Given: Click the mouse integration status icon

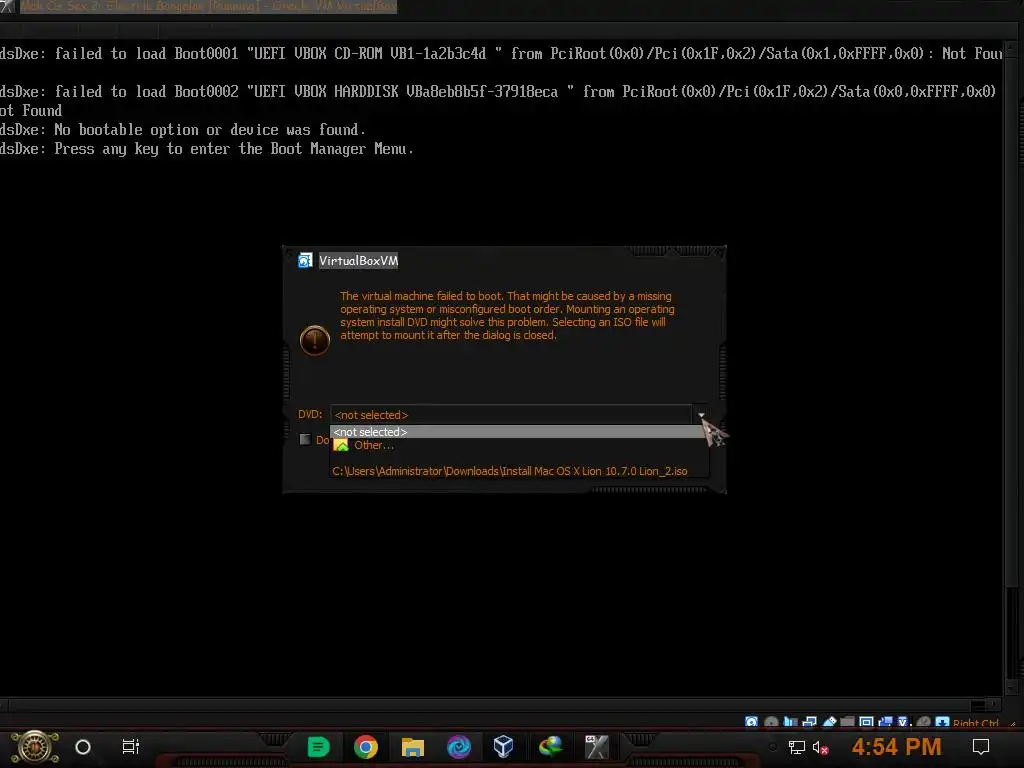Looking at the screenshot, I should (x=923, y=722).
